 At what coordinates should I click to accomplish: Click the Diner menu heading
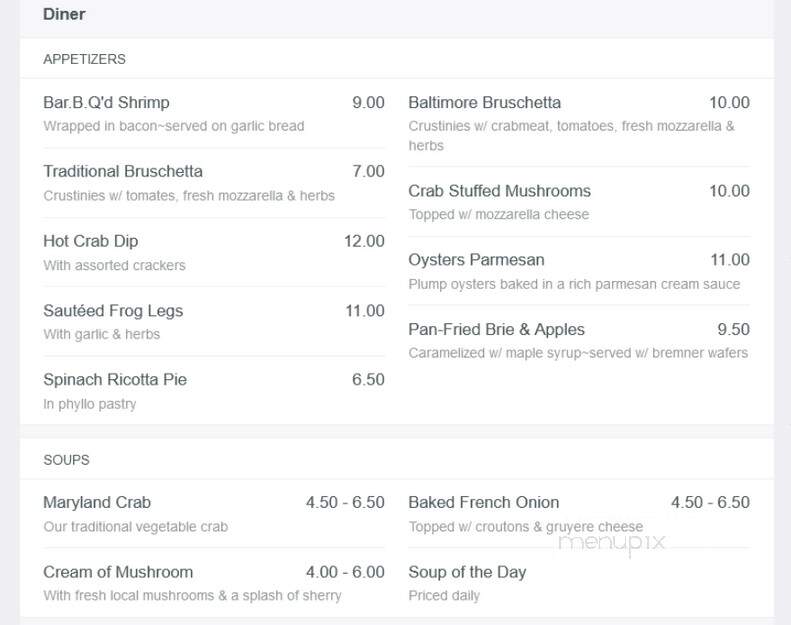64,14
